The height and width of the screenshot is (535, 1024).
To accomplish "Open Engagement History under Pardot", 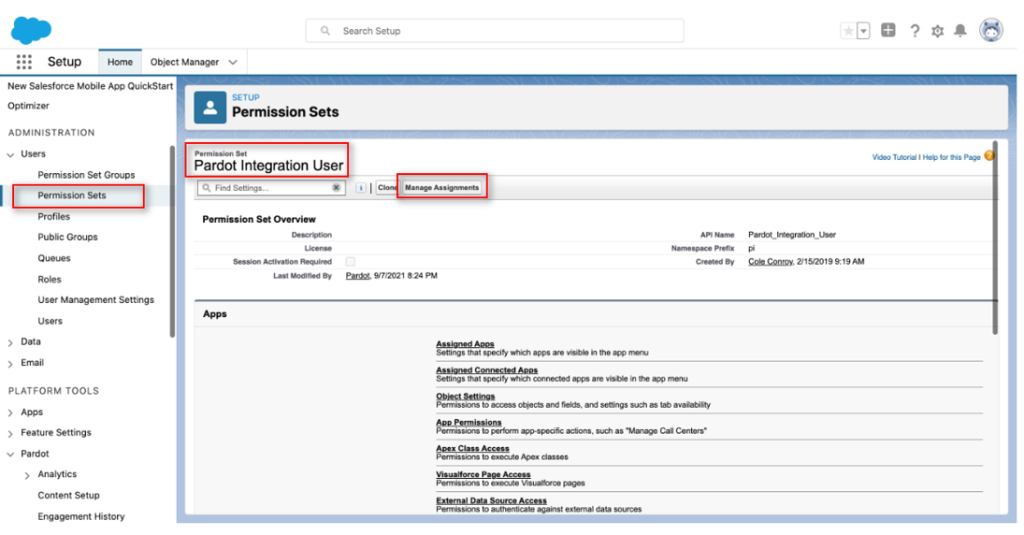I will tap(81, 516).
